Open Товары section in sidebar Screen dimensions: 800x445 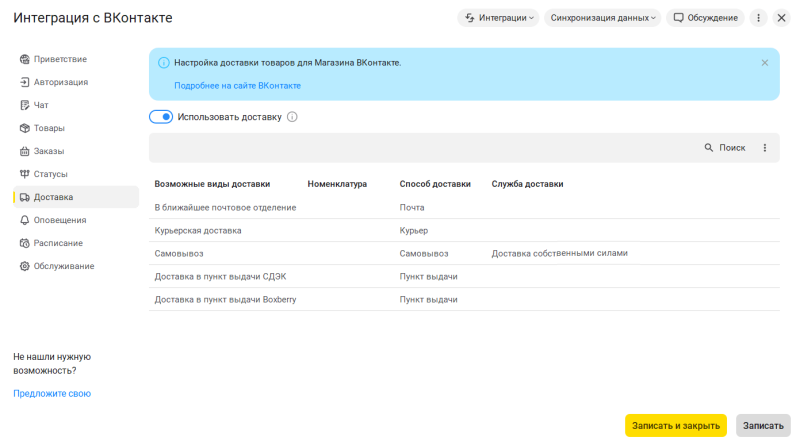tap(49, 128)
